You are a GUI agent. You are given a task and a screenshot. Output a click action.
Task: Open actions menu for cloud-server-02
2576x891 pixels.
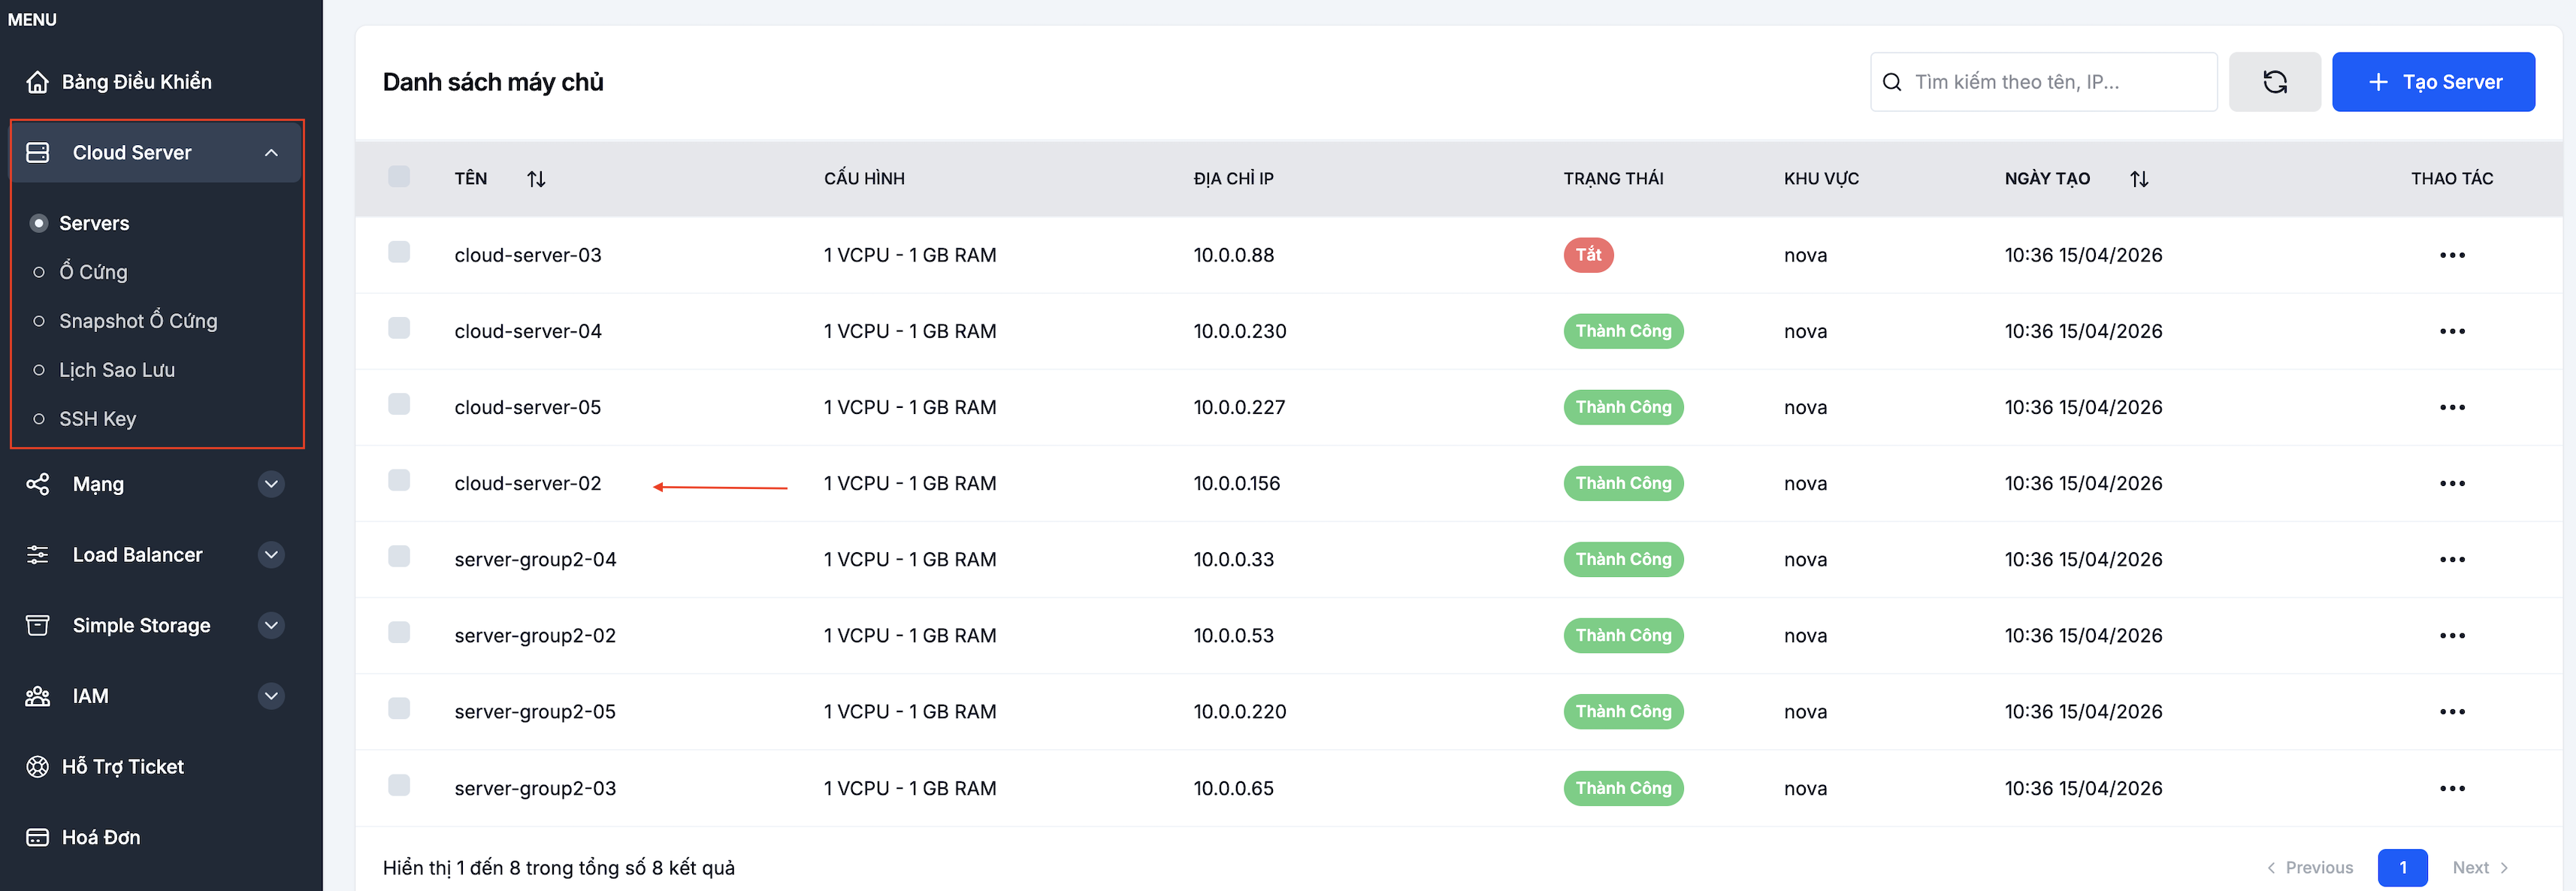(x=2452, y=483)
